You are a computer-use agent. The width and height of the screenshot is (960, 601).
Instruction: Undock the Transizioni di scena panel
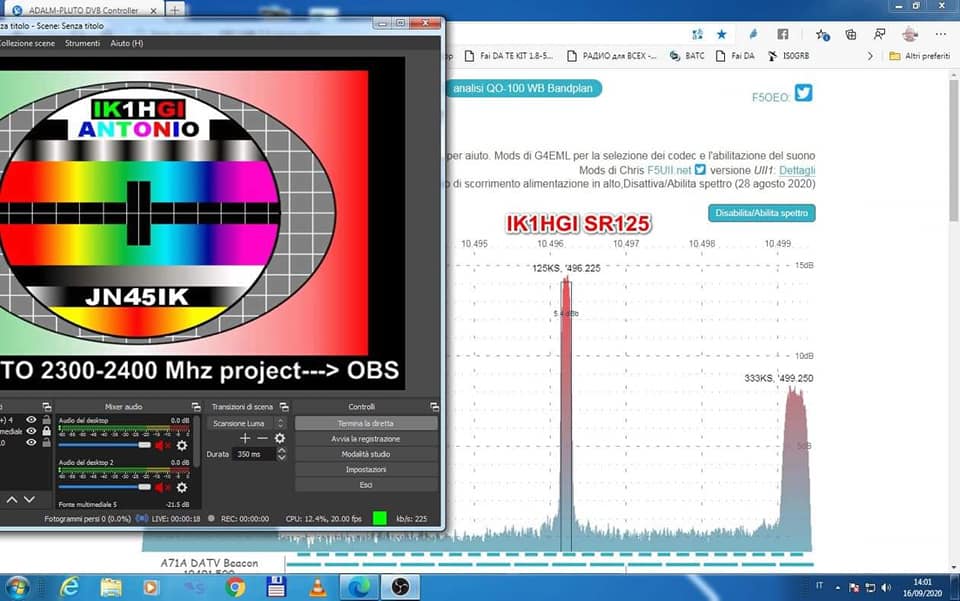[284, 407]
